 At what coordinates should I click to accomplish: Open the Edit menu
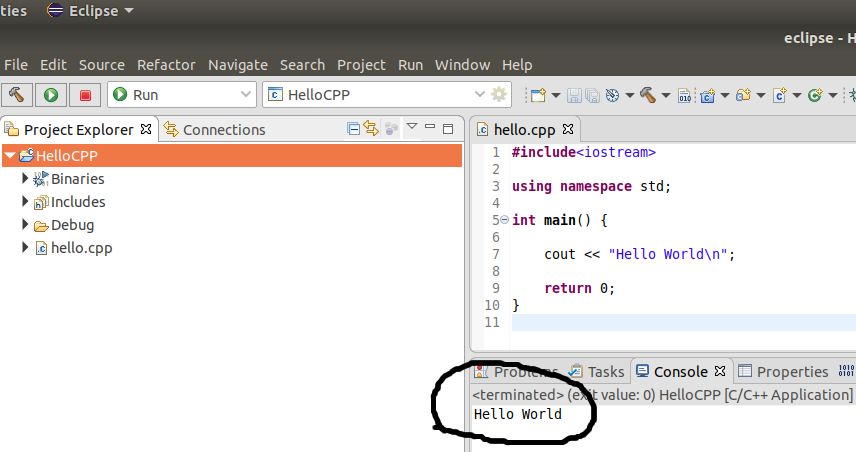pos(53,65)
